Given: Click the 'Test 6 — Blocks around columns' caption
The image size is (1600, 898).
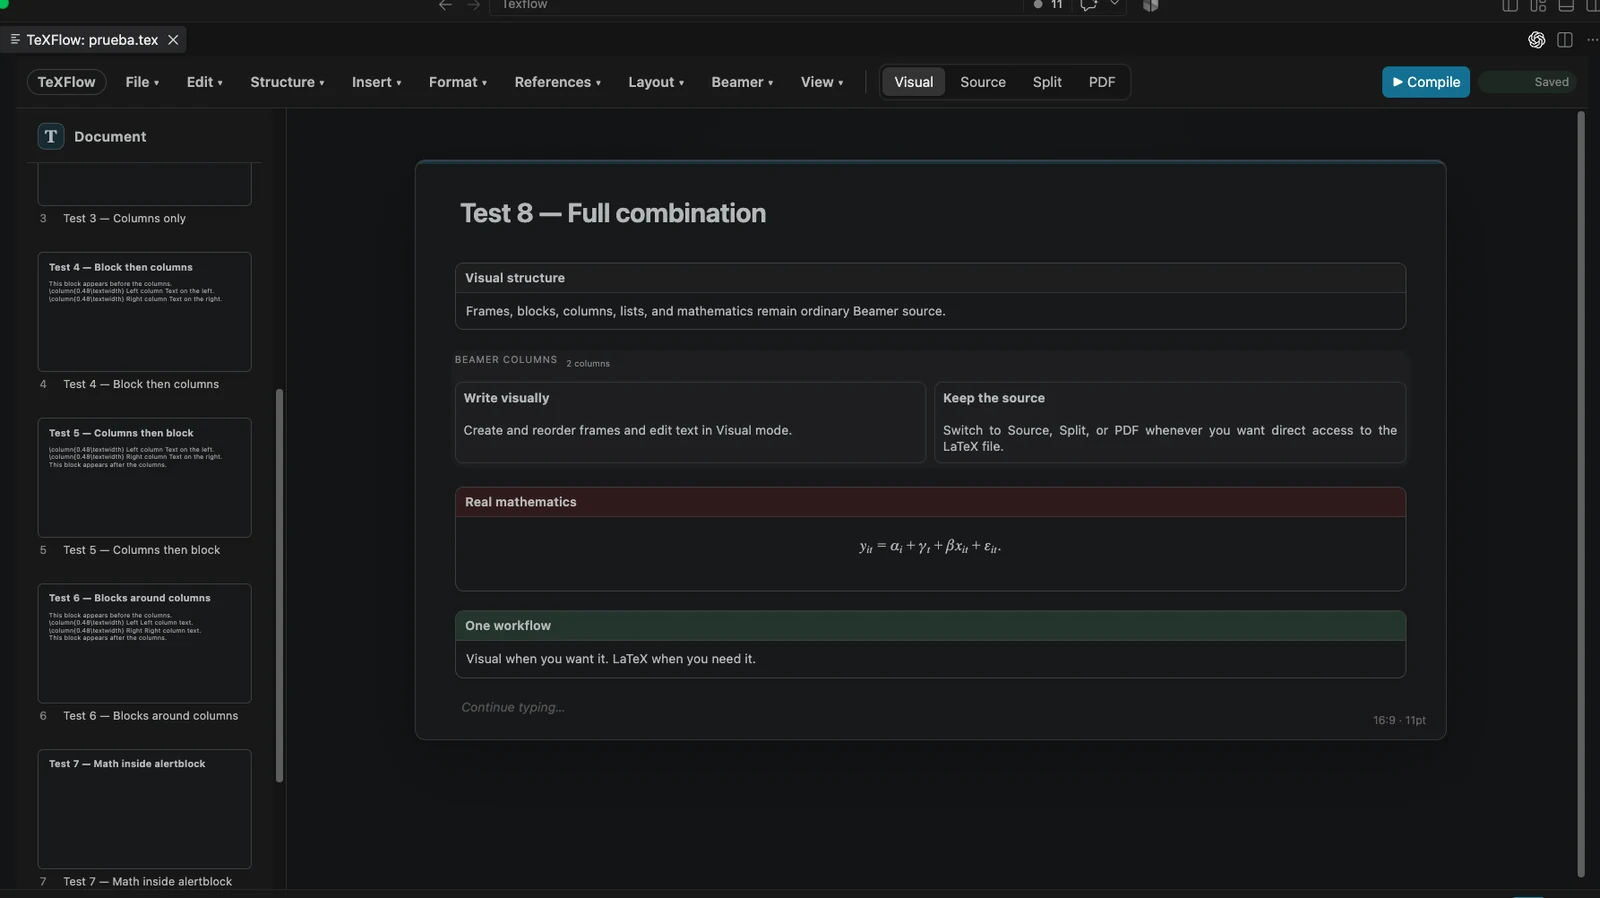Looking at the screenshot, I should tap(150, 716).
